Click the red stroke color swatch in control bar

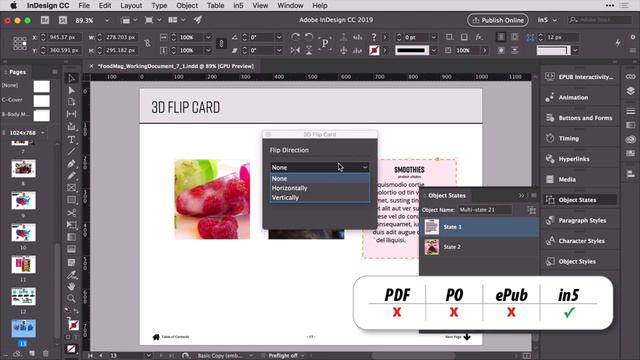tap(374, 51)
